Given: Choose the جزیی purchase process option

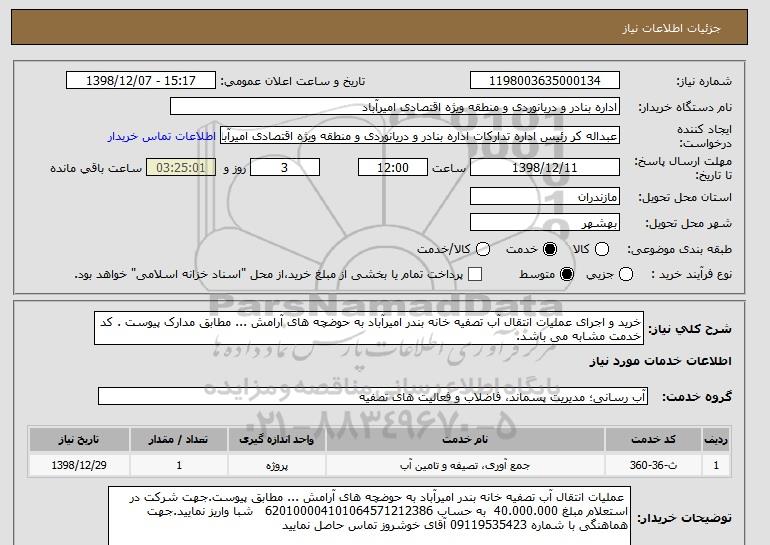Looking at the screenshot, I should 626,274.
